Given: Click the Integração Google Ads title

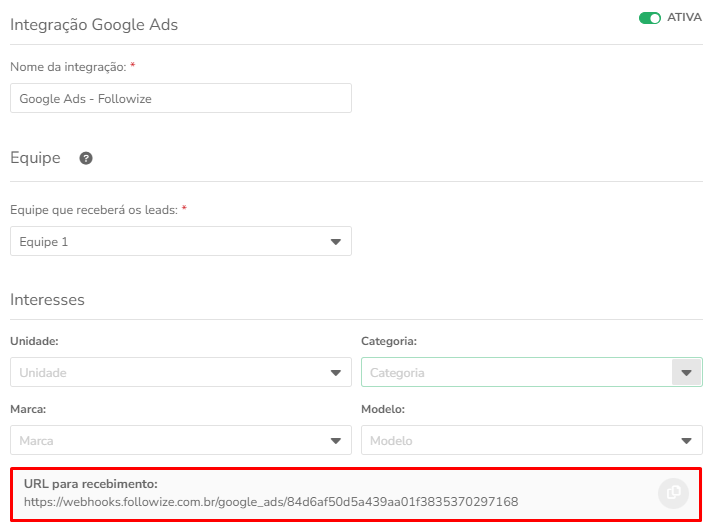Looking at the screenshot, I should 94,25.
